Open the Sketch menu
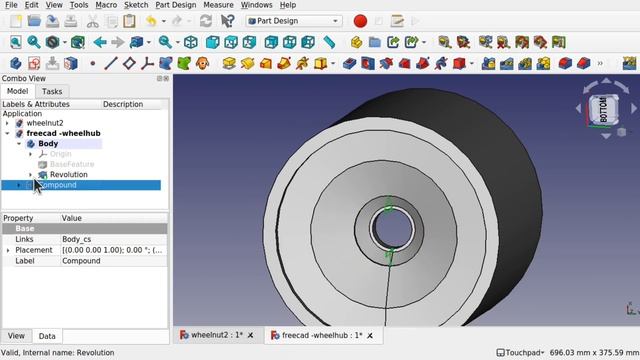This screenshot has width=640, height=360. (x=136, y=5)
